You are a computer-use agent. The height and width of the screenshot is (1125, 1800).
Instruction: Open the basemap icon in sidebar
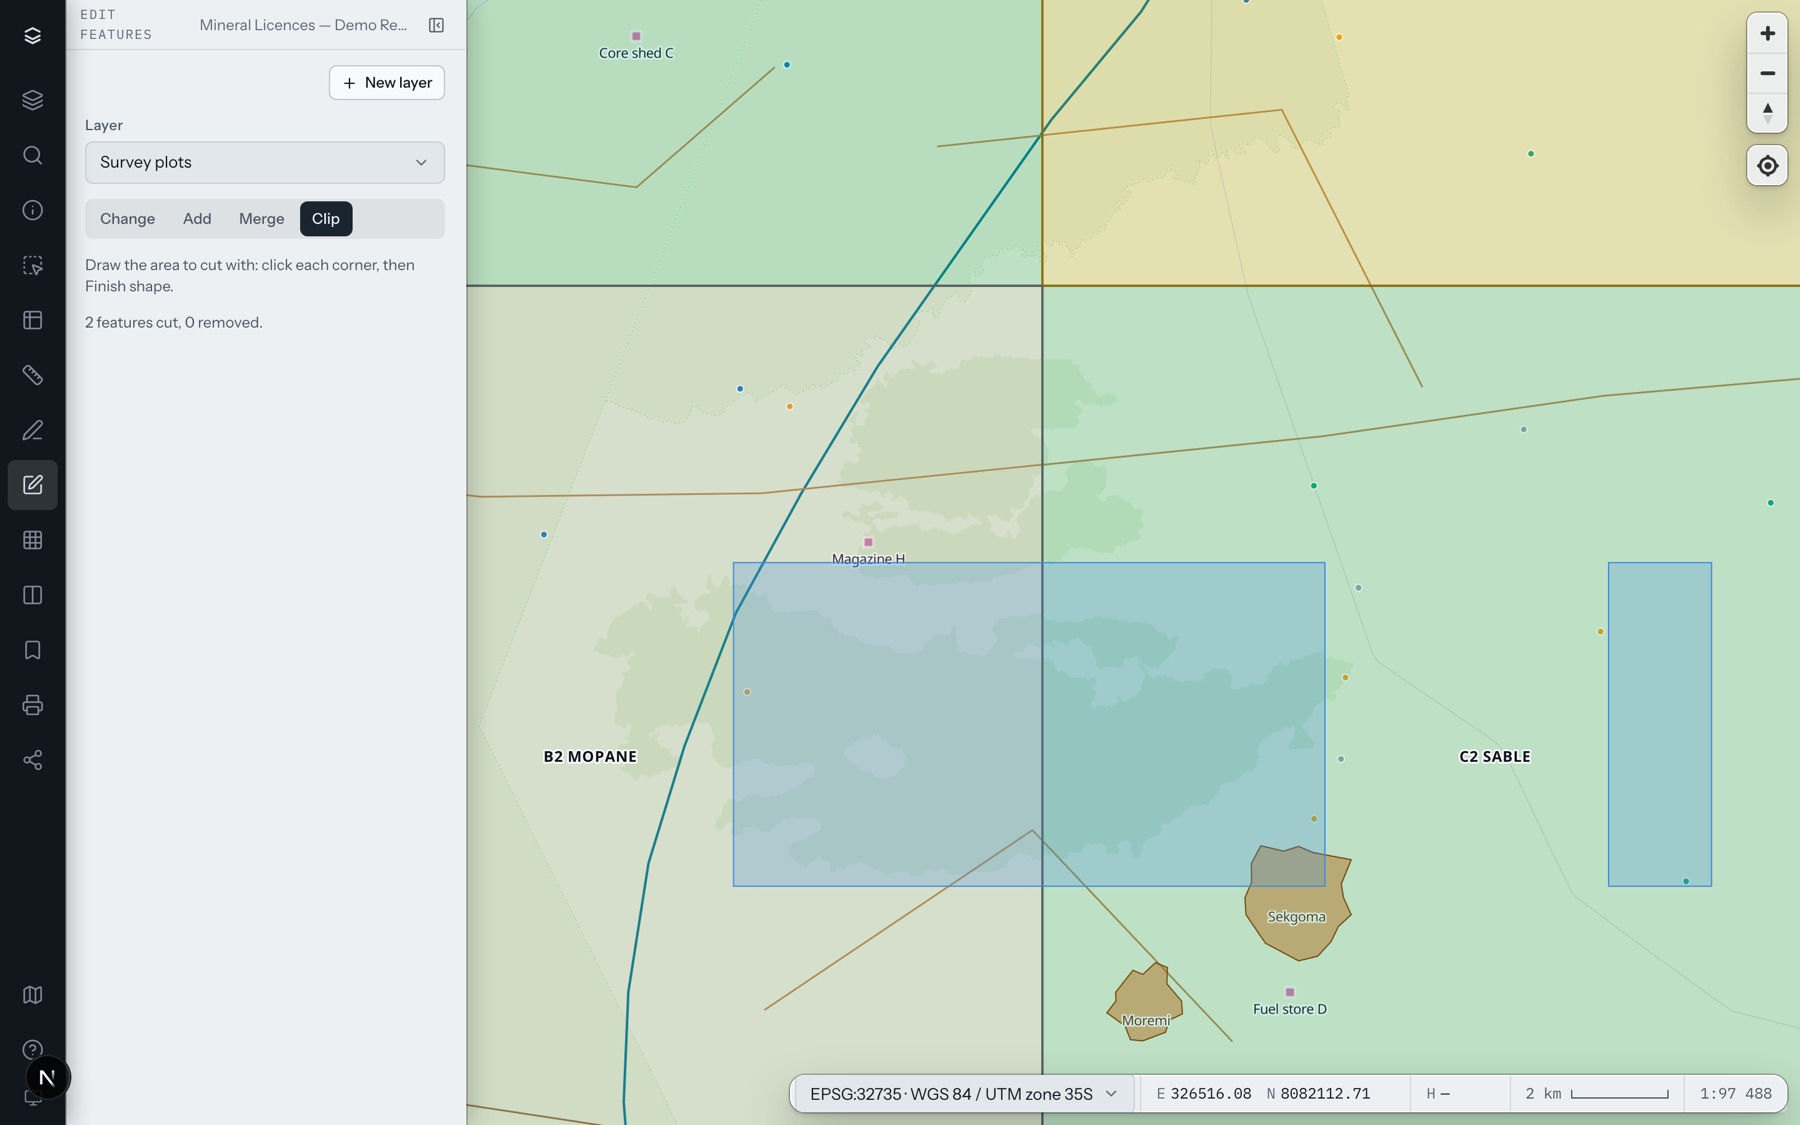pyautogui.click(x=32, y=995)
